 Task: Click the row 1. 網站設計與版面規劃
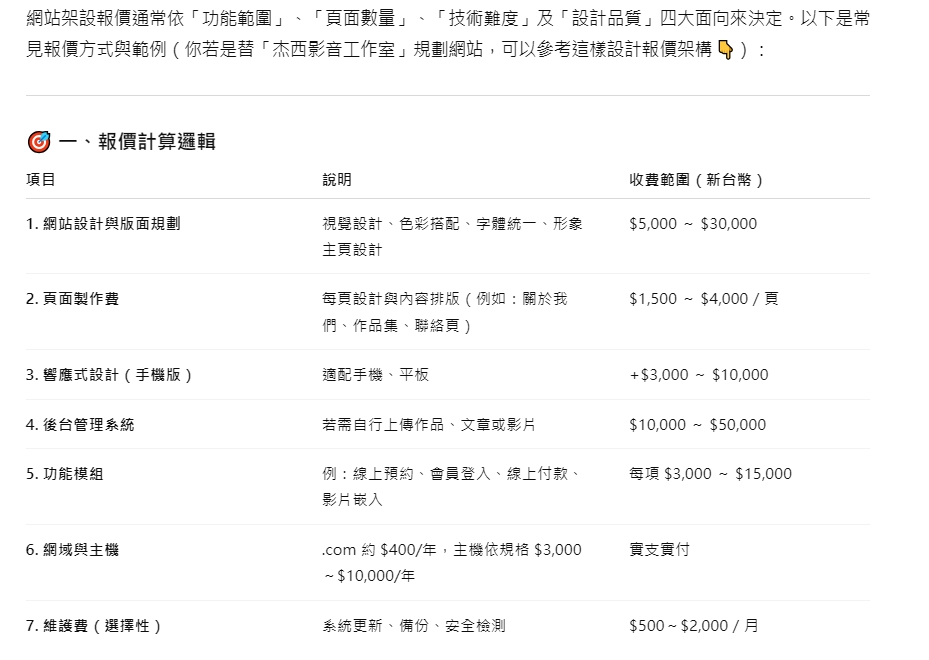point(448,236)
